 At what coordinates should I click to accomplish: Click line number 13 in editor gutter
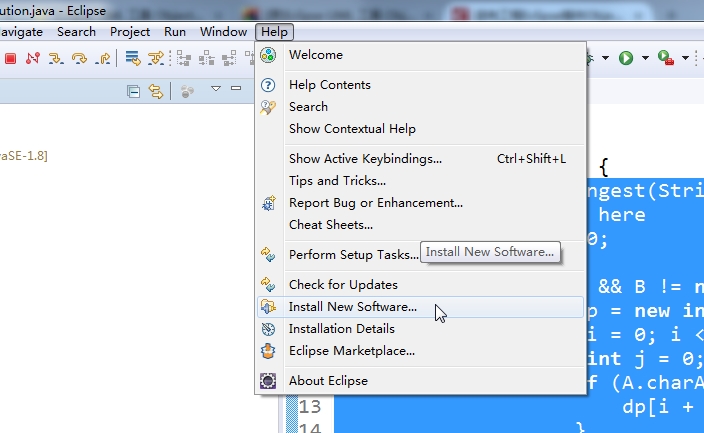(x=310, y=407)
